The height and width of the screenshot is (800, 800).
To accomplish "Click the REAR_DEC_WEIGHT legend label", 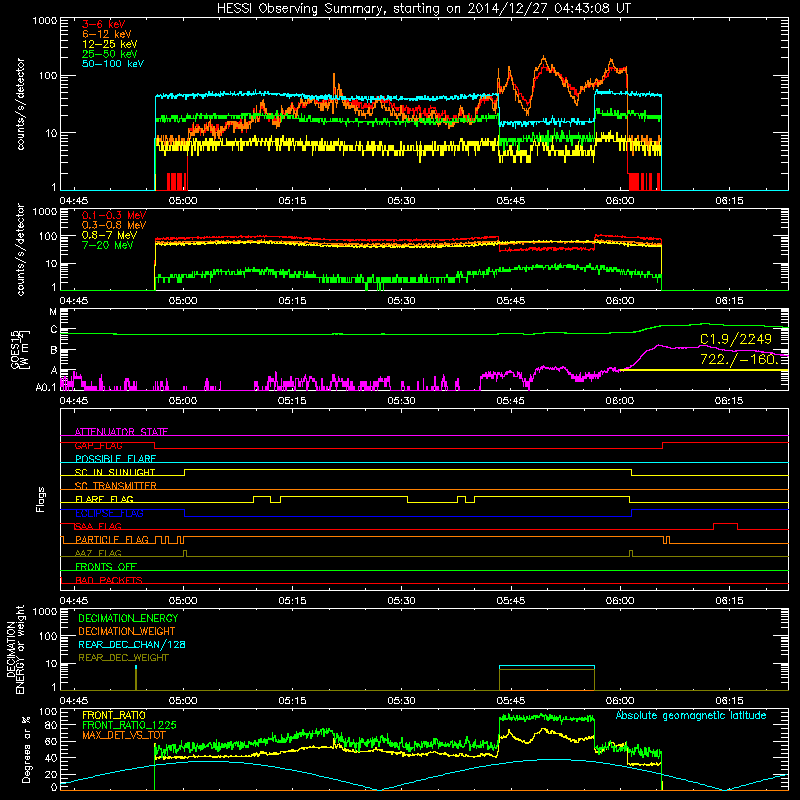I will (123, 658).
